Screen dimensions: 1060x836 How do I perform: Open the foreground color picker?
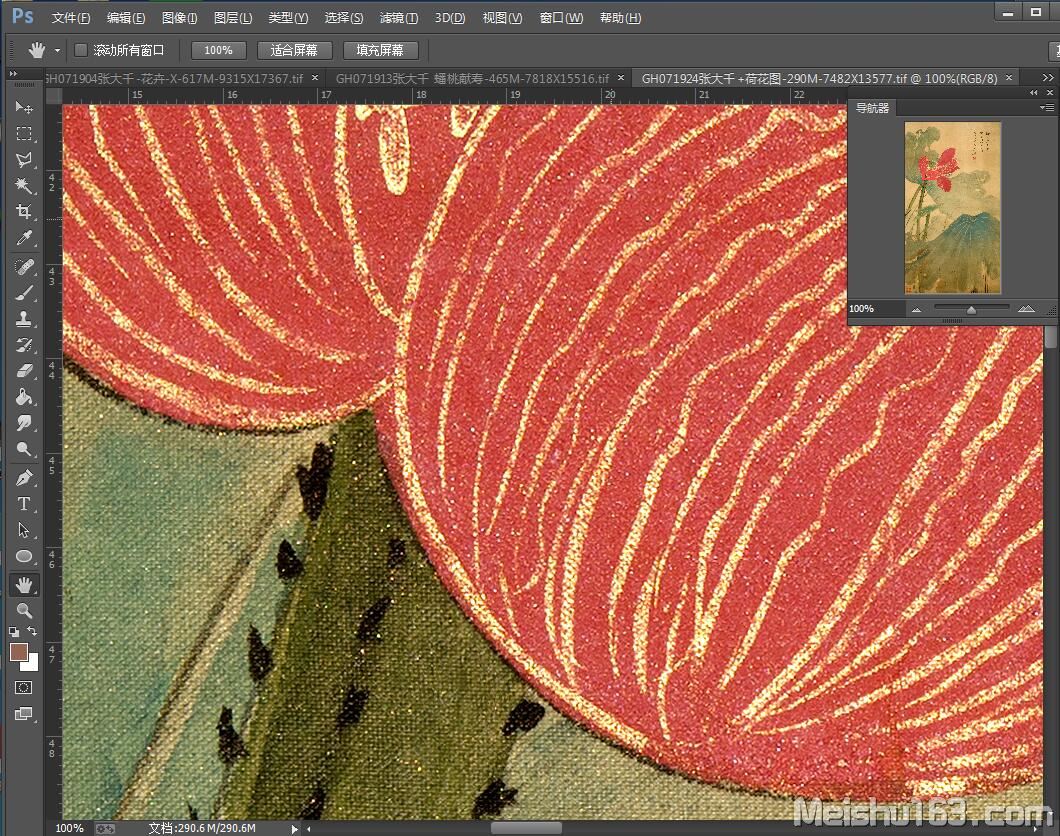coord(18,652)
